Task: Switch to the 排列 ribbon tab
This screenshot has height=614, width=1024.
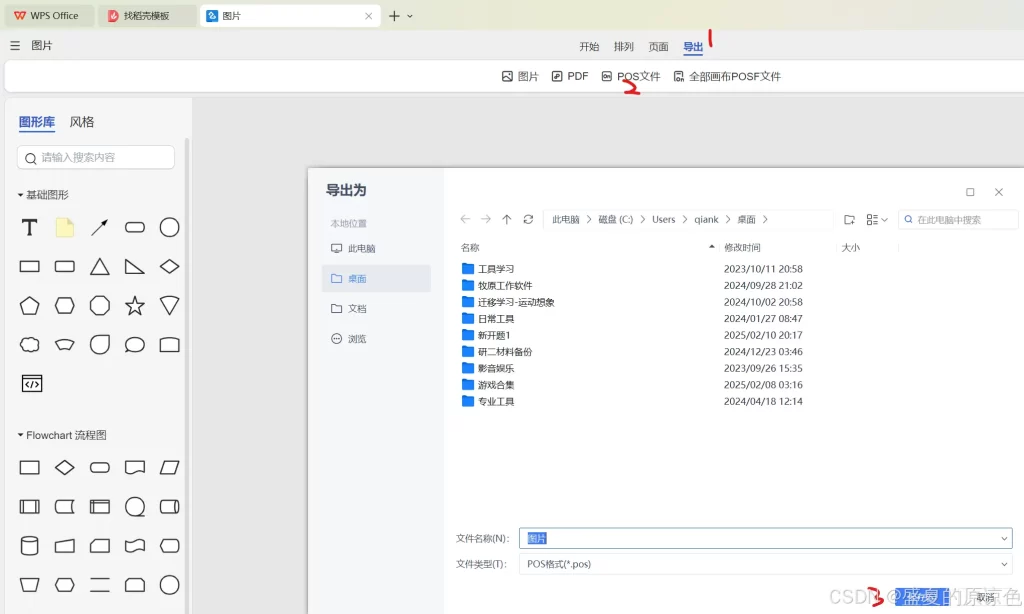Action: point(624,45)
